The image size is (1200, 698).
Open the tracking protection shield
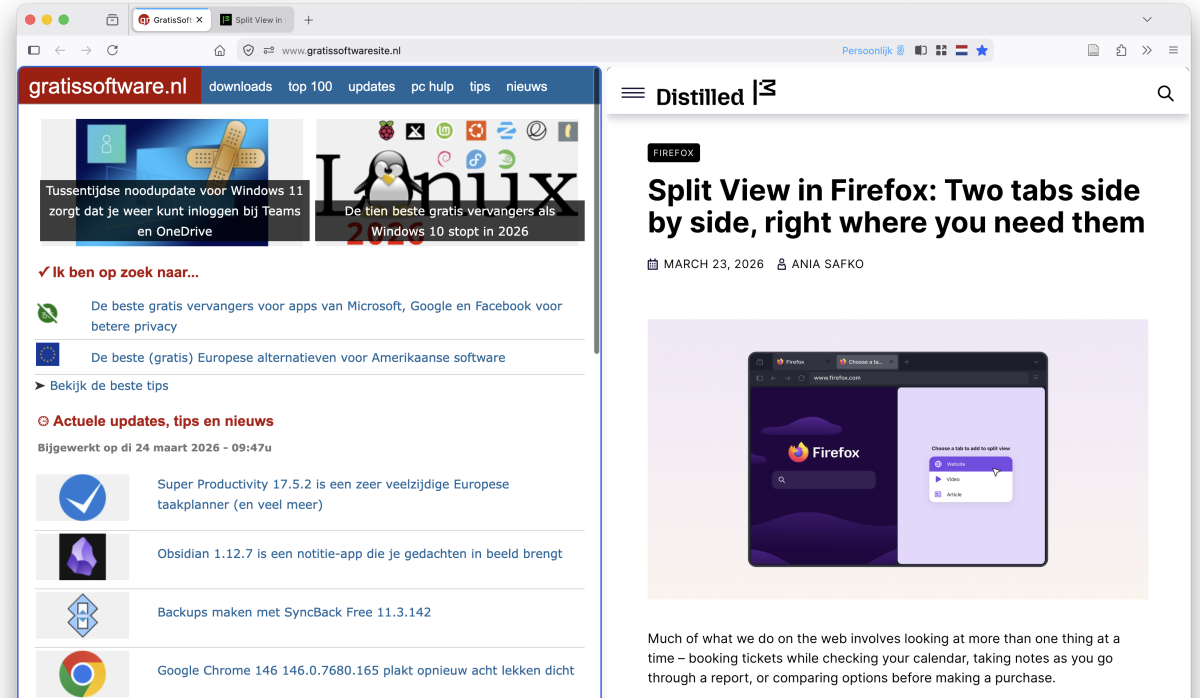(249, 50)
